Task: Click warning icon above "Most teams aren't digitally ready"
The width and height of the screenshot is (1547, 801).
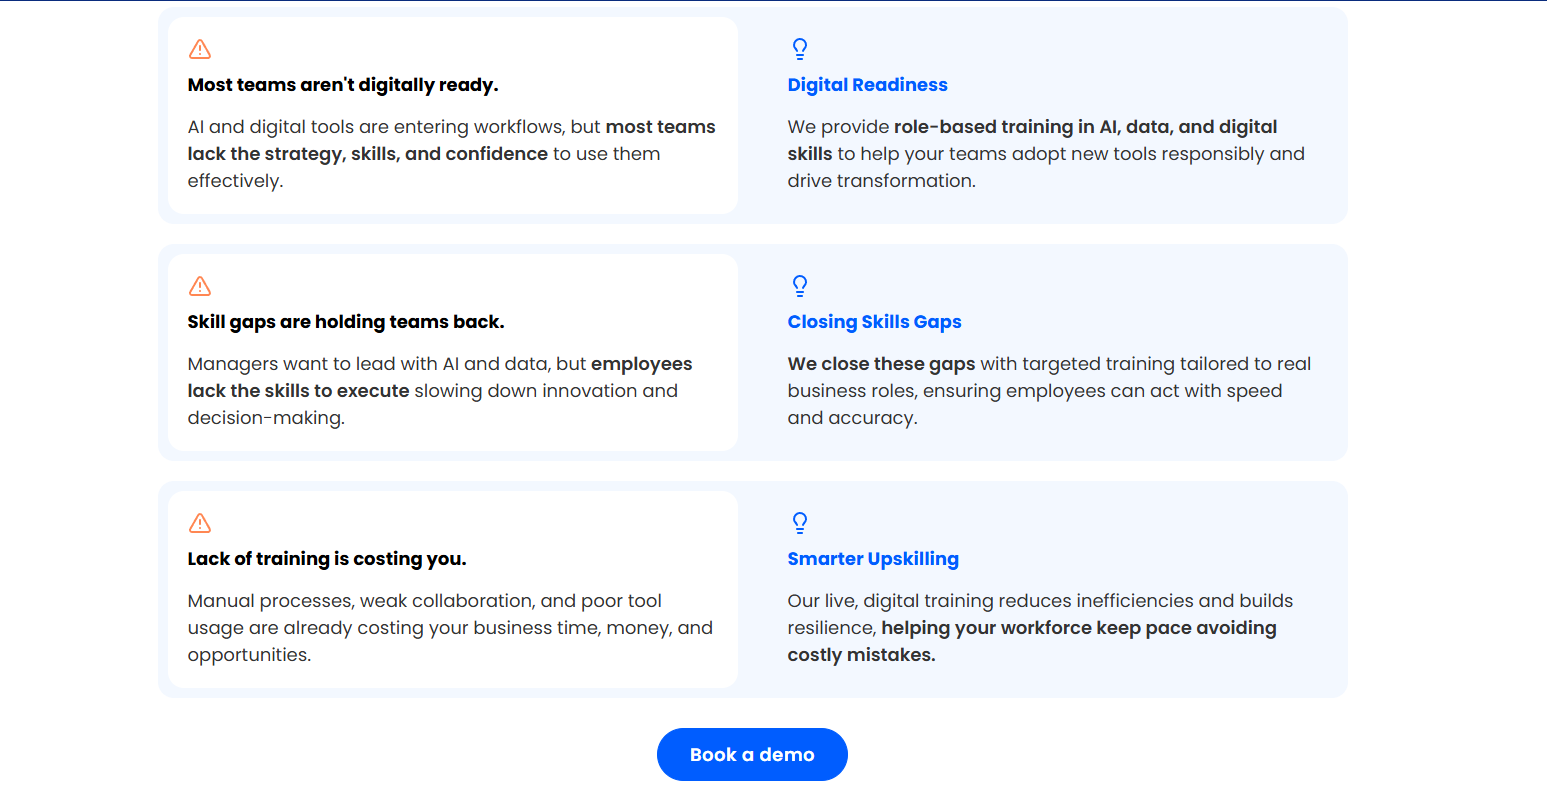Action: click(200, 49)
